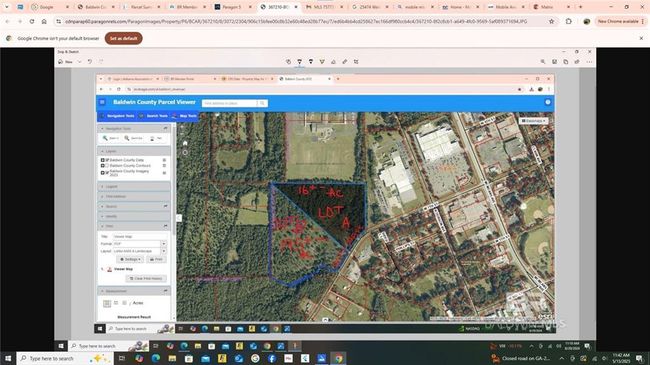Collapse the Parcel Viewer side panel arrow
The height and width of the screenshot is (365, 650).
coord(179,217)
